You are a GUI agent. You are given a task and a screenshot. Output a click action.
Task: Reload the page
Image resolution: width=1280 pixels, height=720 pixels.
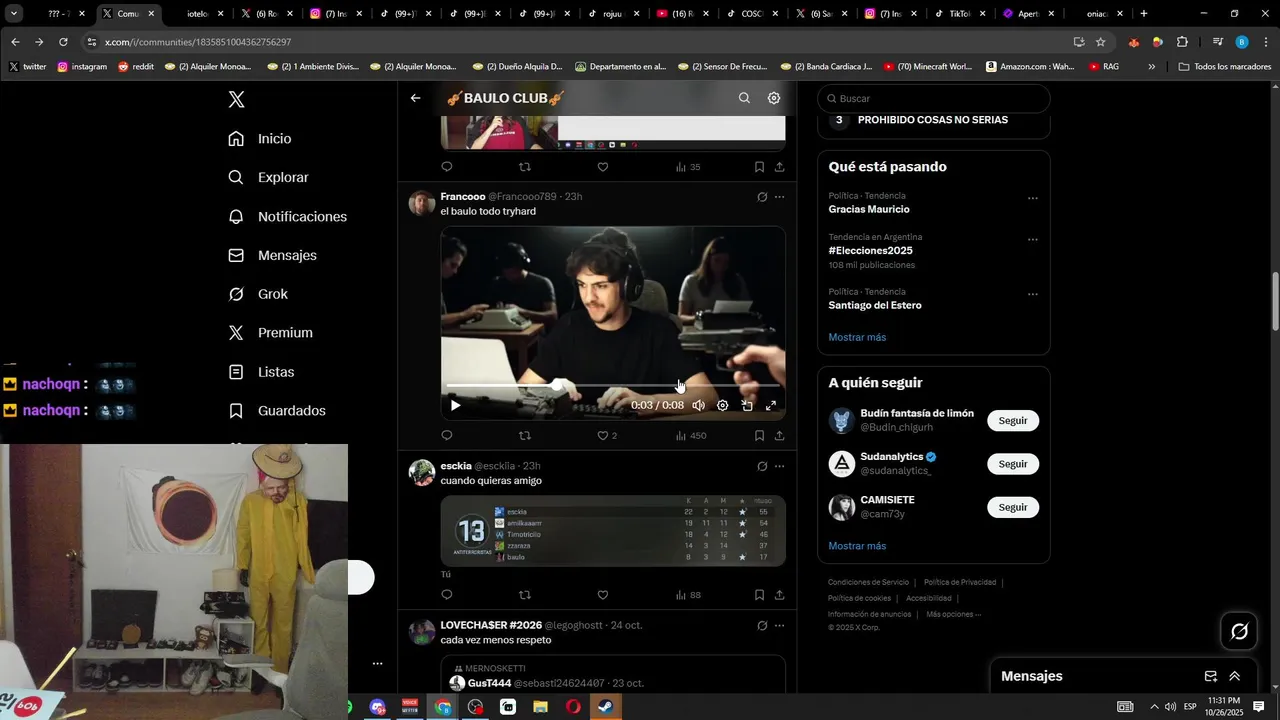tap(63, 42)
